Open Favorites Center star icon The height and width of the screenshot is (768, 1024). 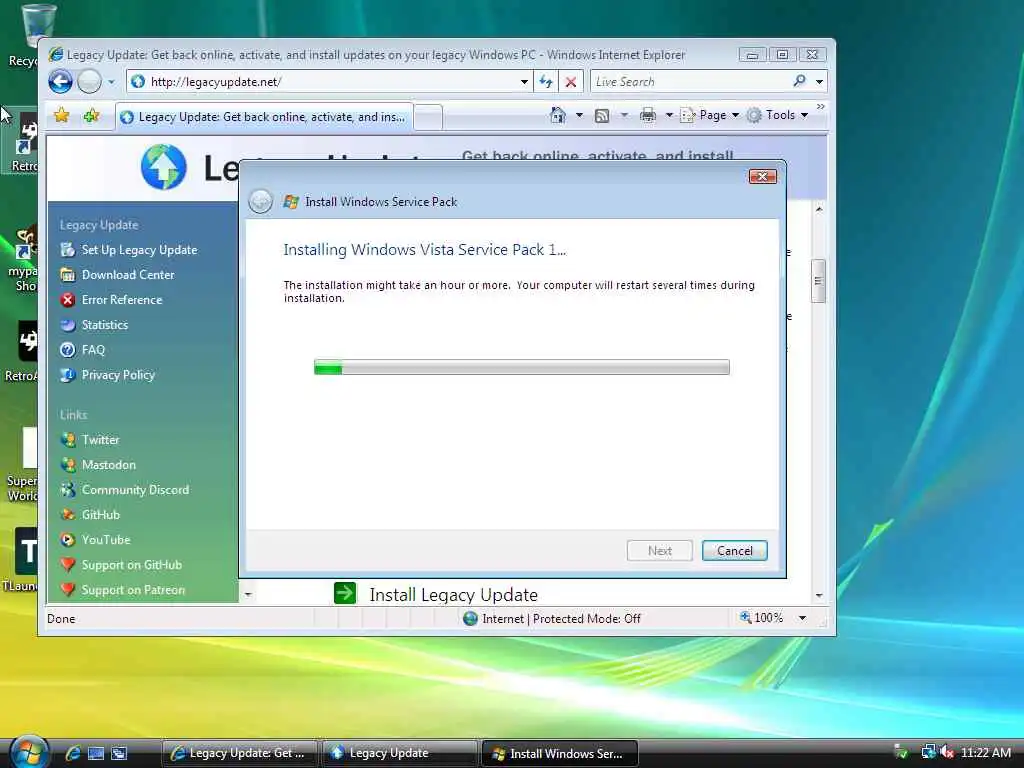point(61,116)
